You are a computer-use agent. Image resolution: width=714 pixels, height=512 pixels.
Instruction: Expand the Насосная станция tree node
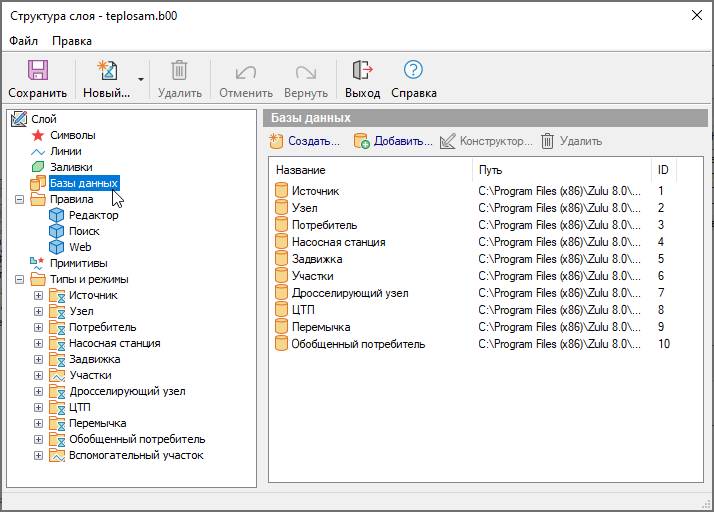click(x=39, y=343)
